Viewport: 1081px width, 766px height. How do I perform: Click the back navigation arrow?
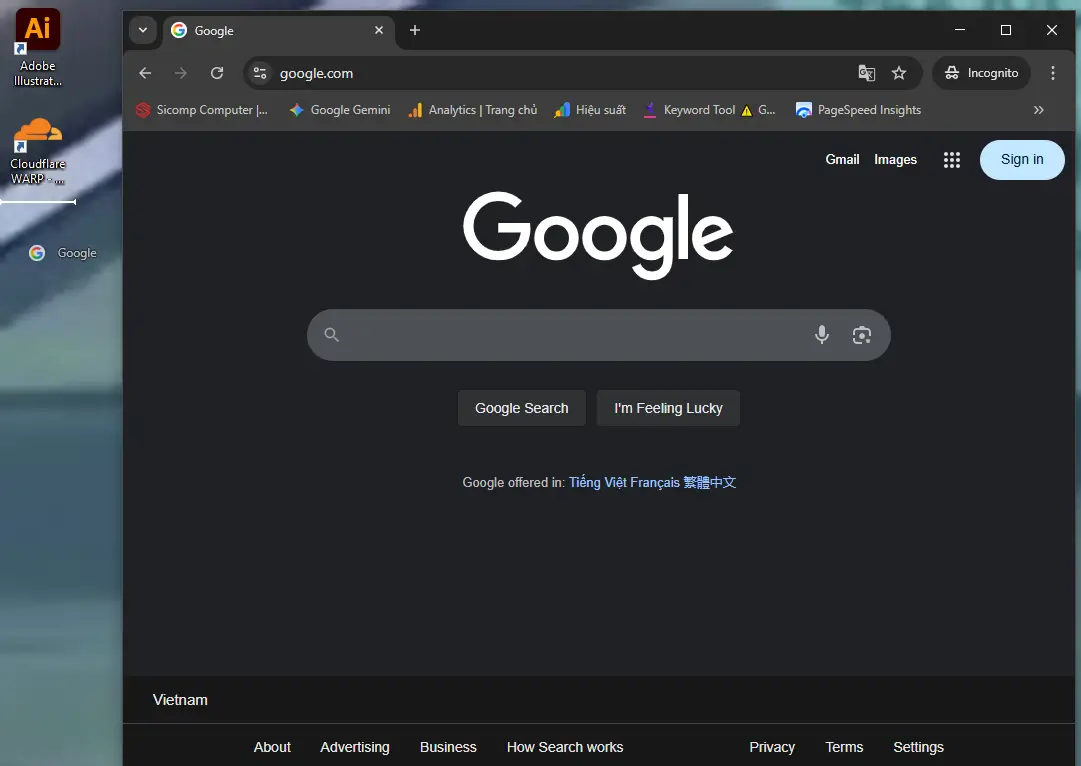point(145,73)
